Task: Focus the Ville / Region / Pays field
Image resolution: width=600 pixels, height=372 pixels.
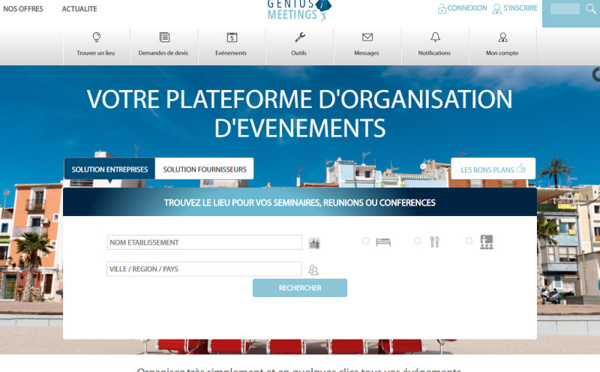Action: tap(204, 269)
